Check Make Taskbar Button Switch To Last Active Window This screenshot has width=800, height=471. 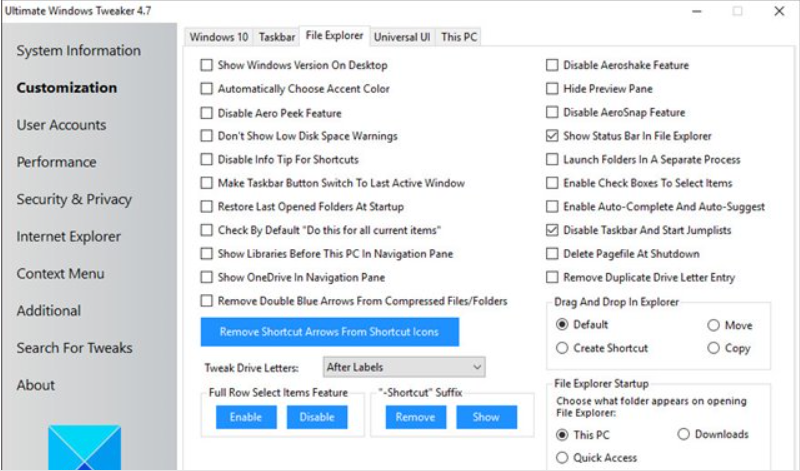[207, 183]
